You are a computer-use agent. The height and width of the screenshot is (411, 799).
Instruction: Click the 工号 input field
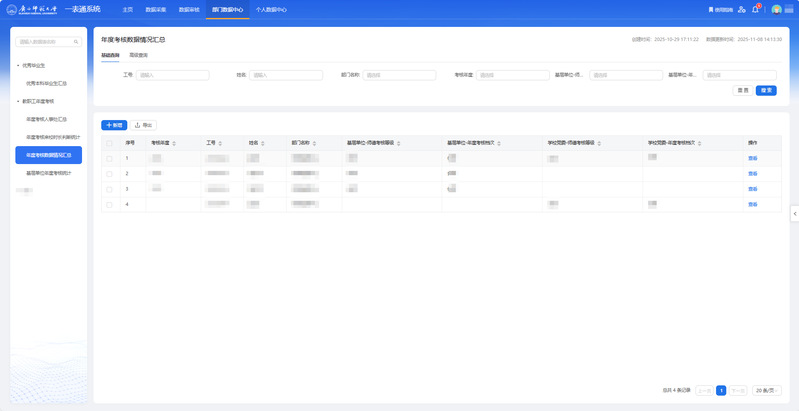pos(172,75)
